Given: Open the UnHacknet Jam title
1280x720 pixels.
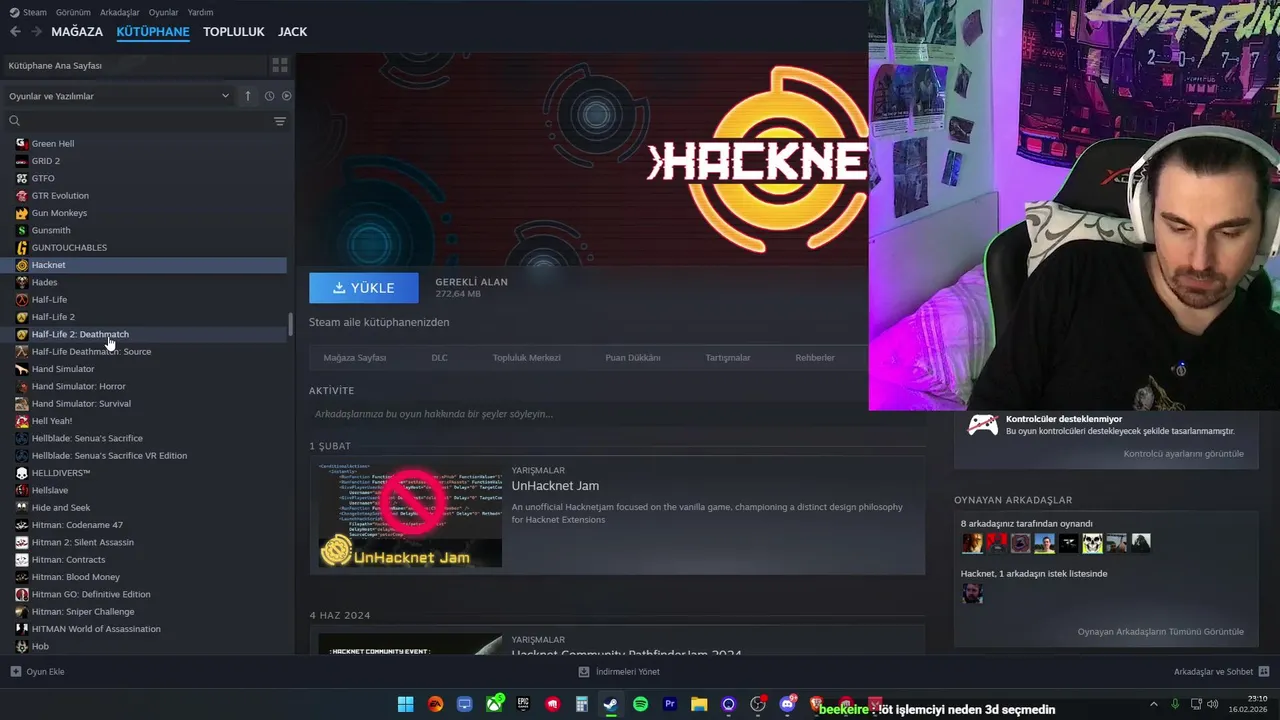Looking at the screenshot, I should point(555,486).
